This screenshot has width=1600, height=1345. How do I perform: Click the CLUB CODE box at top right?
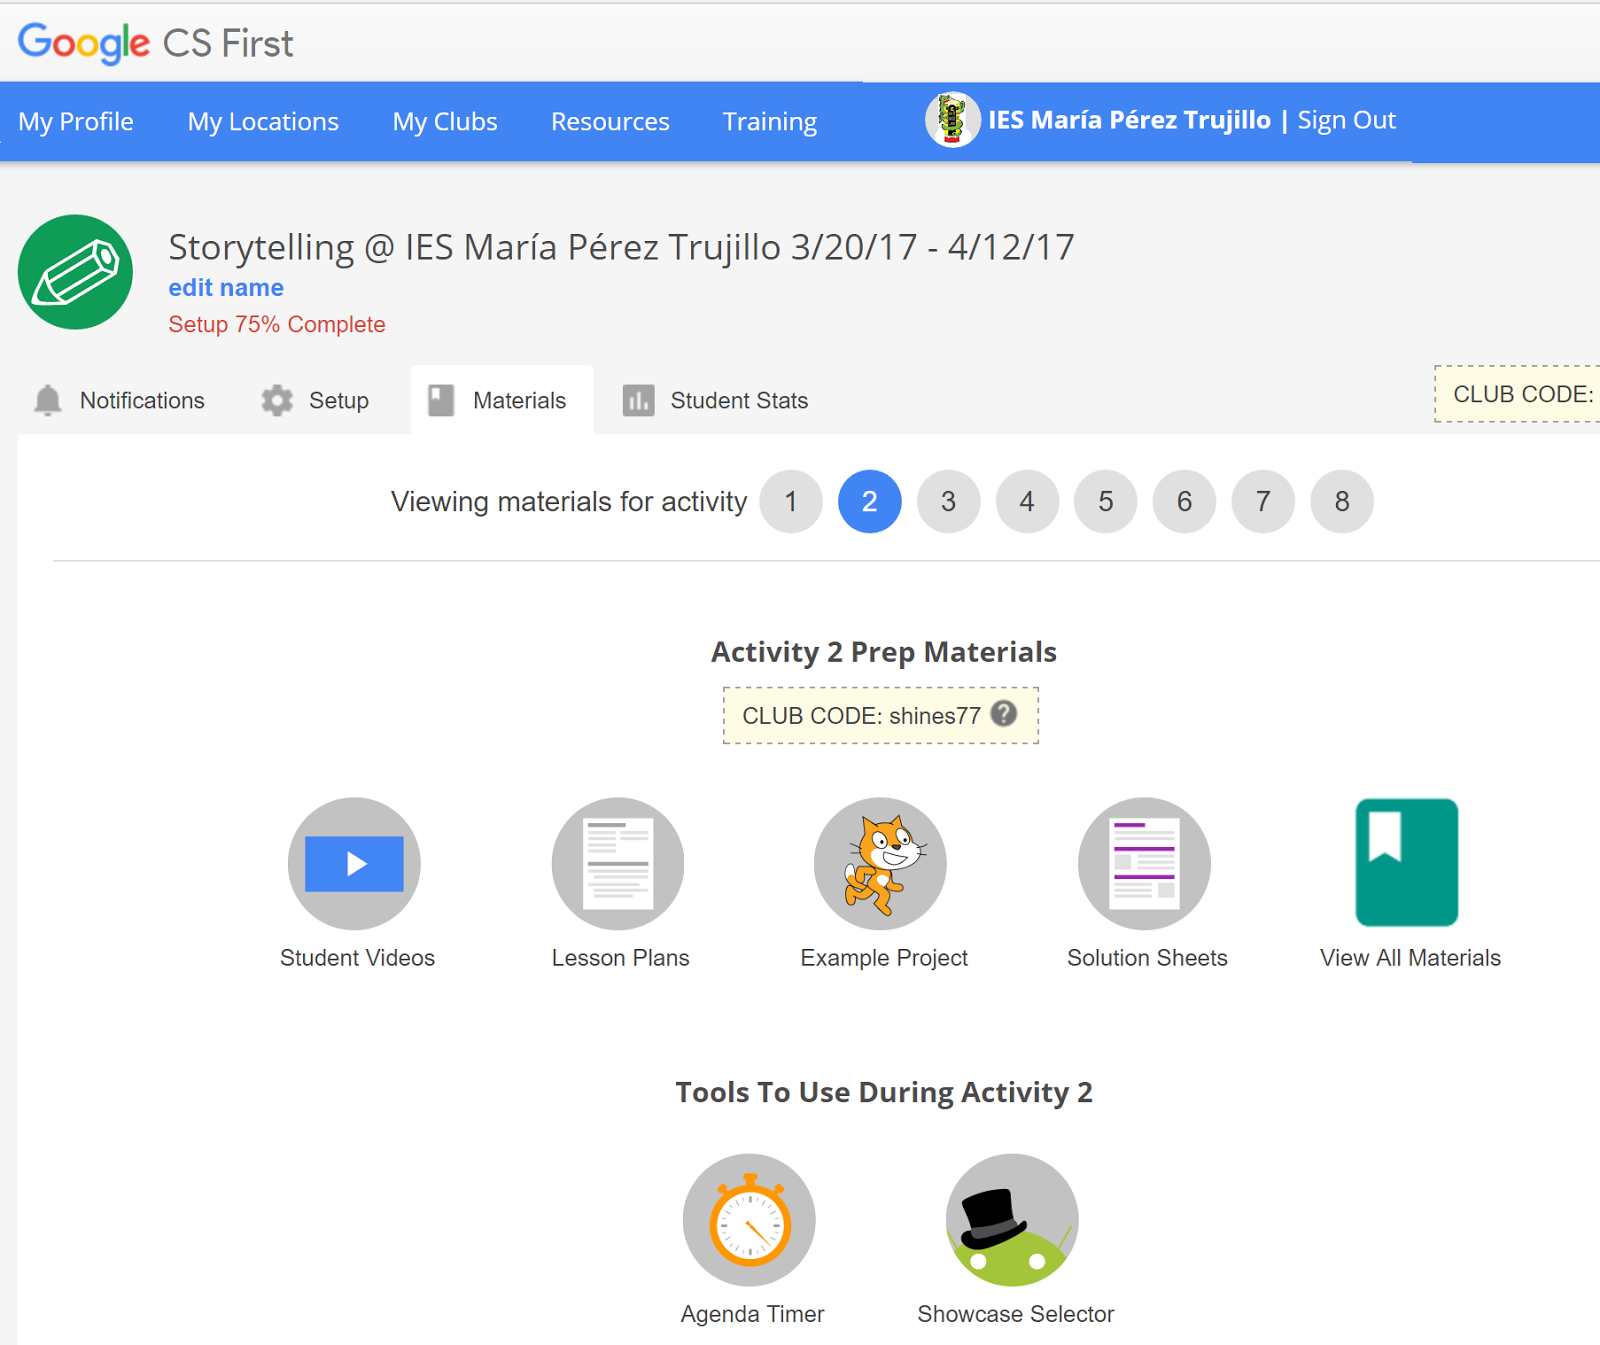(1520, 394)
